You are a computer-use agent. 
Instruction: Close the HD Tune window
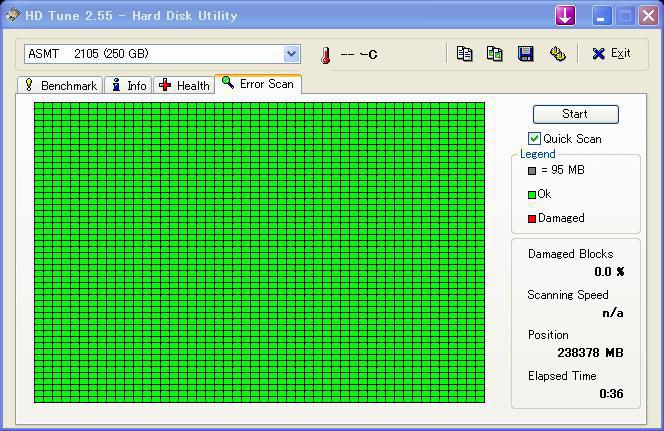point(648,17)
